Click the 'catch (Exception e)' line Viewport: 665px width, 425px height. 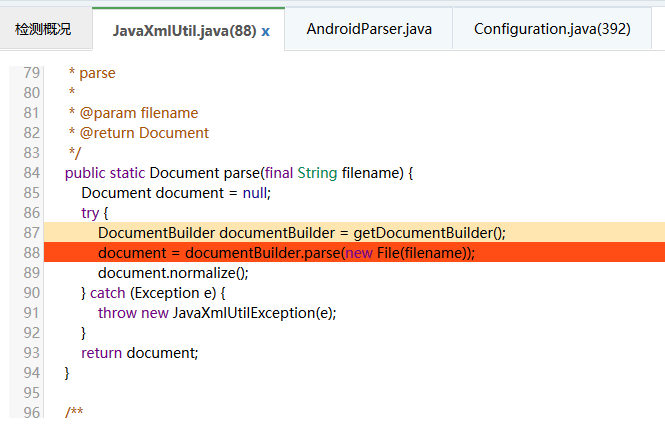(x=153, y=293)
